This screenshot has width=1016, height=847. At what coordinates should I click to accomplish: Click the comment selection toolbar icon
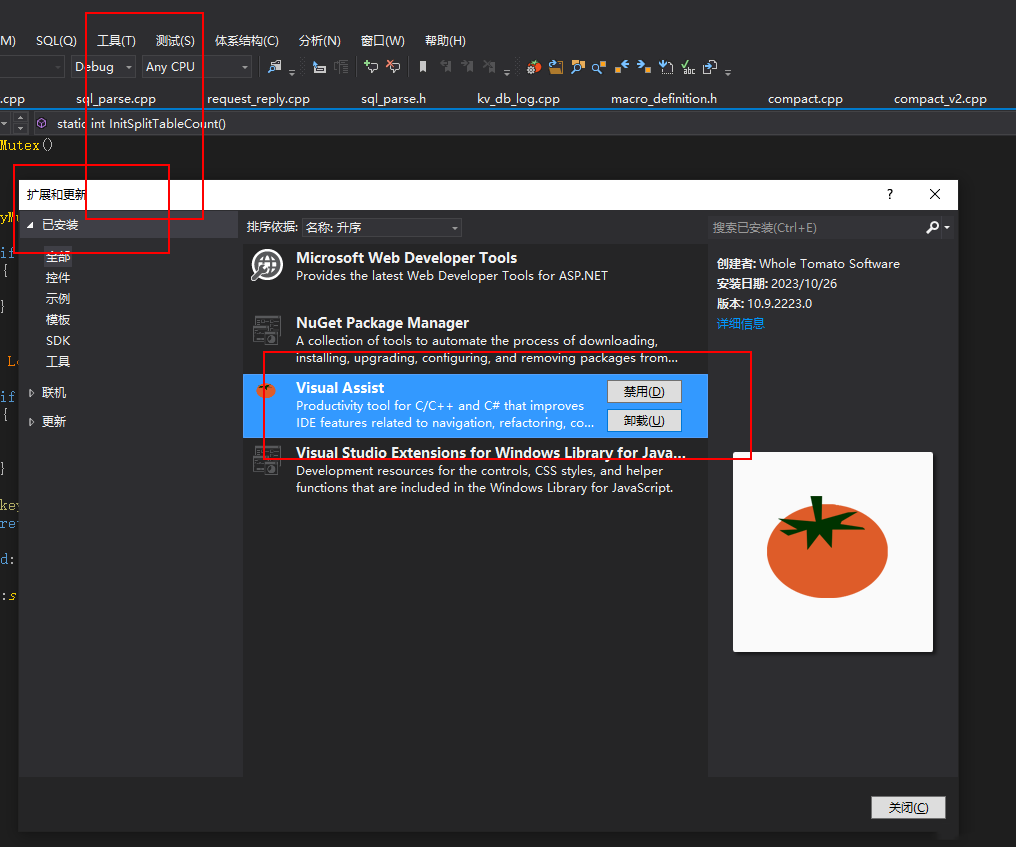(371, 67)
